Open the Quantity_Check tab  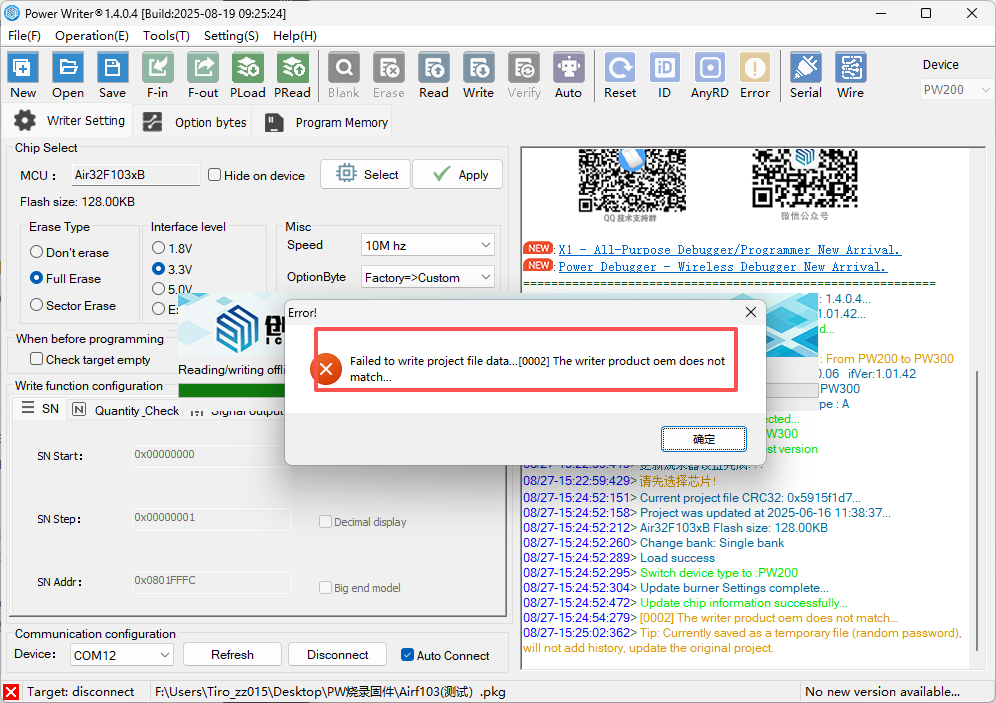pyautogui.click(x=126, y=410)
